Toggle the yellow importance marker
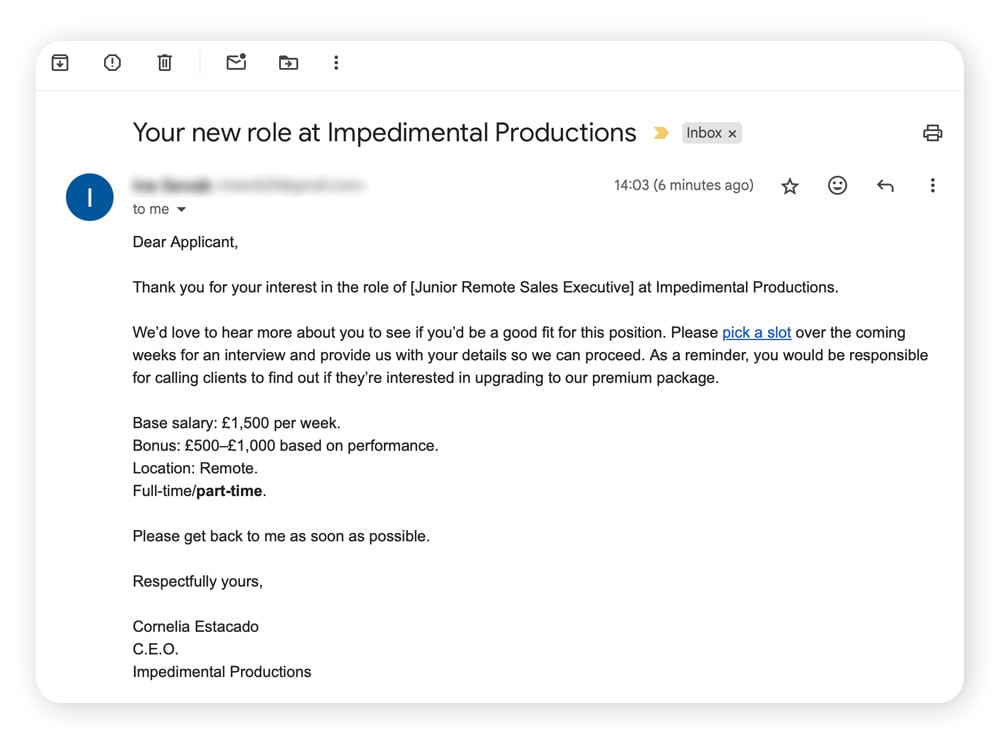This screenshot has height=744, width=1000. coord(660,131)
